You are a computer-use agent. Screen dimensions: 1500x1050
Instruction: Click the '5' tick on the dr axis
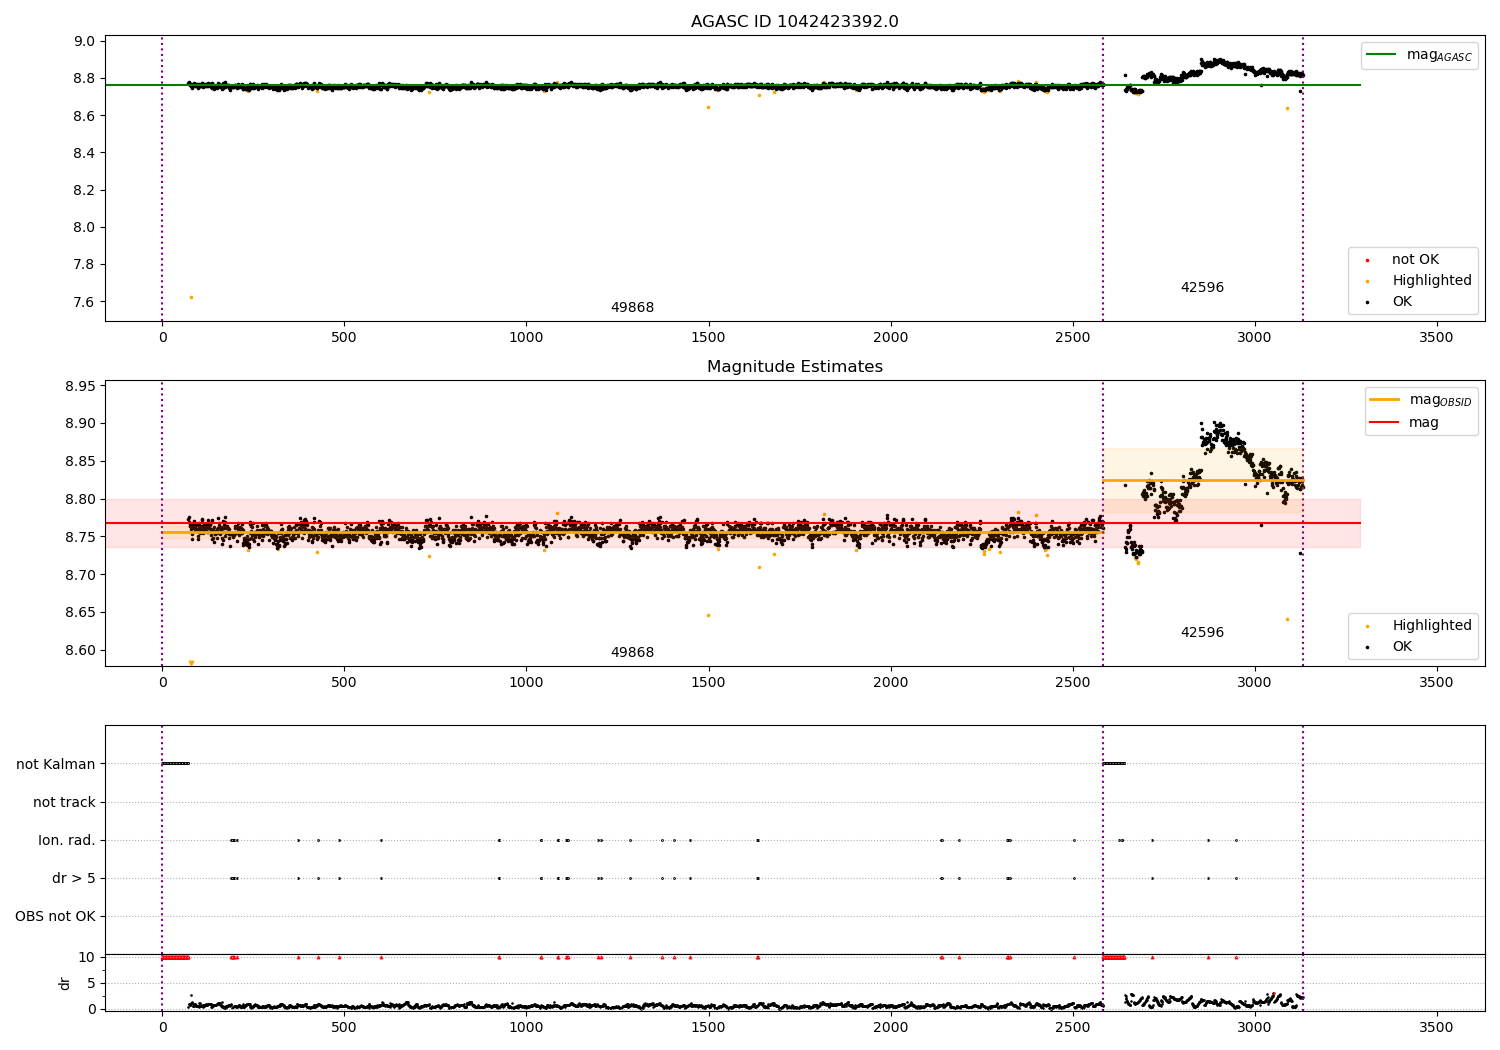click(x=91, y=984)
